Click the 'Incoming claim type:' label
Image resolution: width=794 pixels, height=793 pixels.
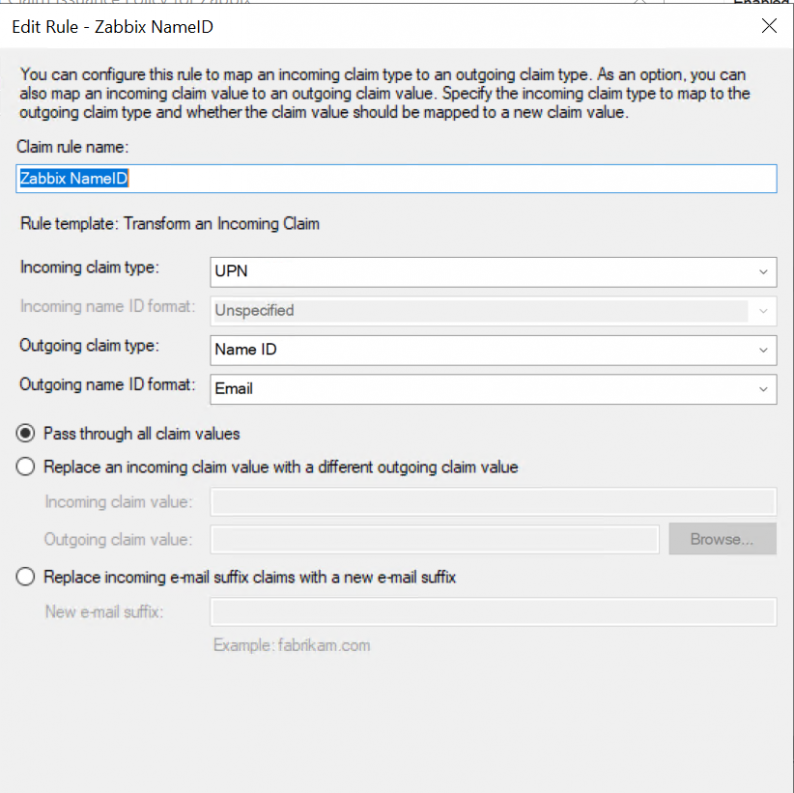click(x=90, y=267)
